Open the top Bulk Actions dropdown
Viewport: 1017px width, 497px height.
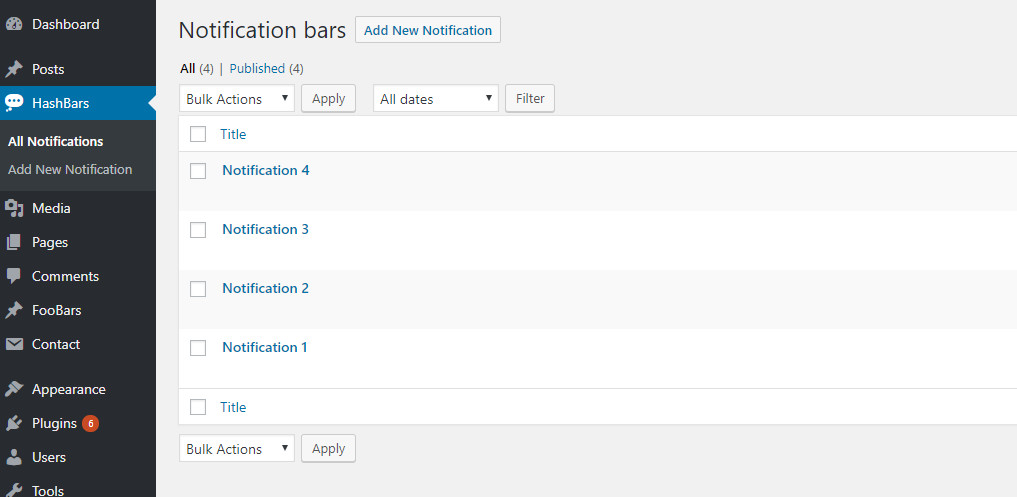[237, 99]
